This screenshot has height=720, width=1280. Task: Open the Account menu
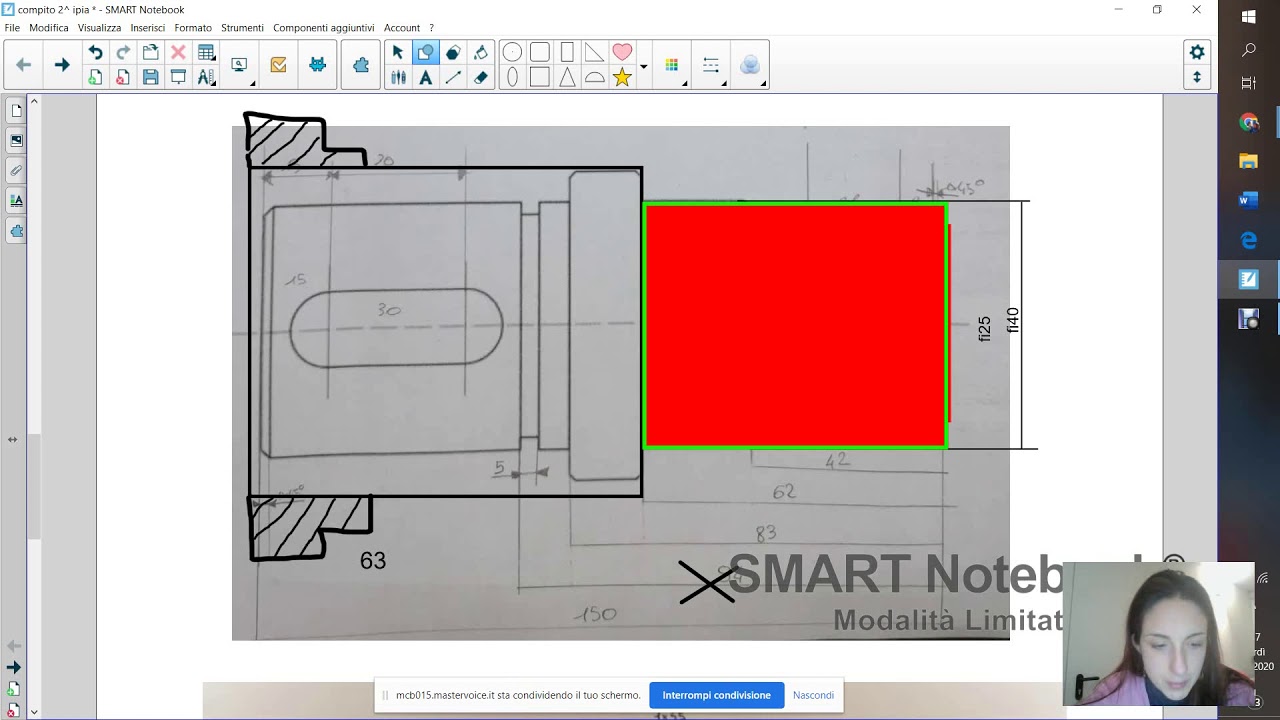[402, 28]
